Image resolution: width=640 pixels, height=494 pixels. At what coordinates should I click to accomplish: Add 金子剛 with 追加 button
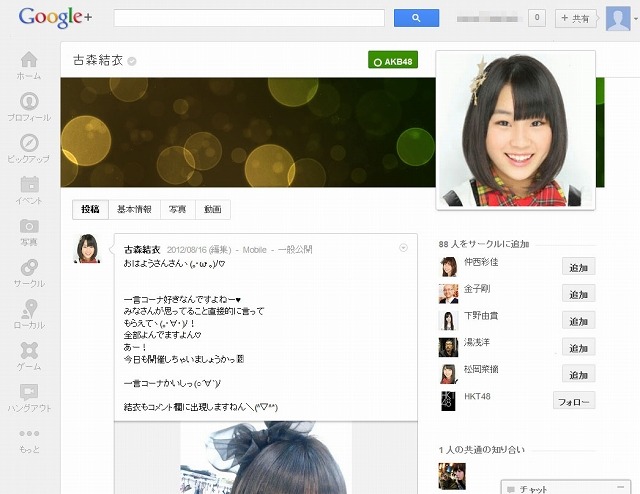pyautogui.click(x=578, y=294)
